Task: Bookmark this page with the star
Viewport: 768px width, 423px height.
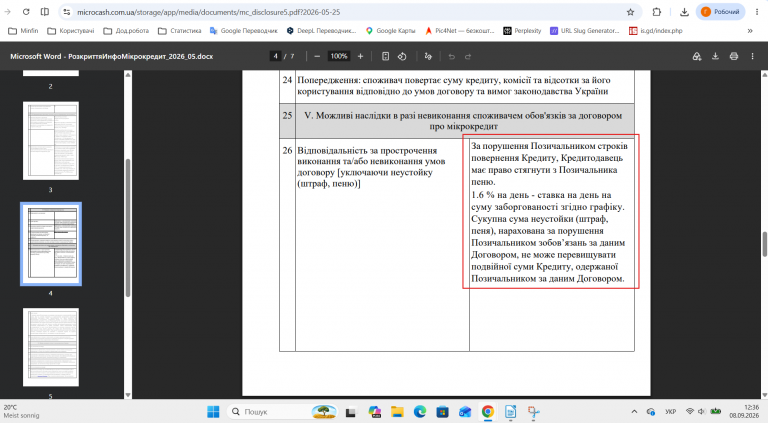Action: 630,12
